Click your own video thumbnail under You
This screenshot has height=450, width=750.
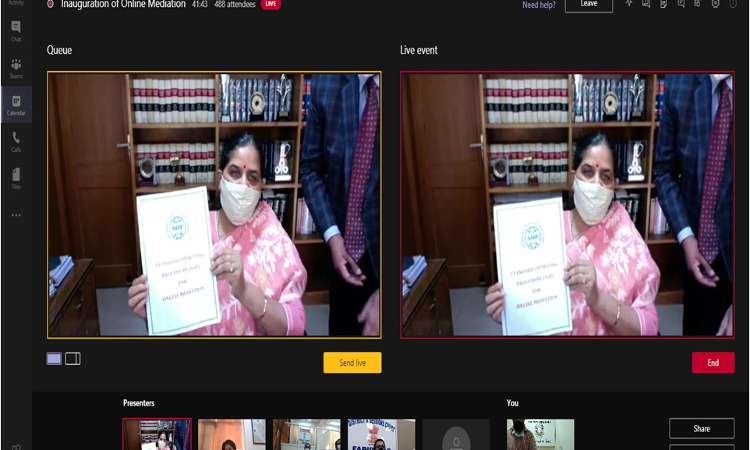pos(540,434)
